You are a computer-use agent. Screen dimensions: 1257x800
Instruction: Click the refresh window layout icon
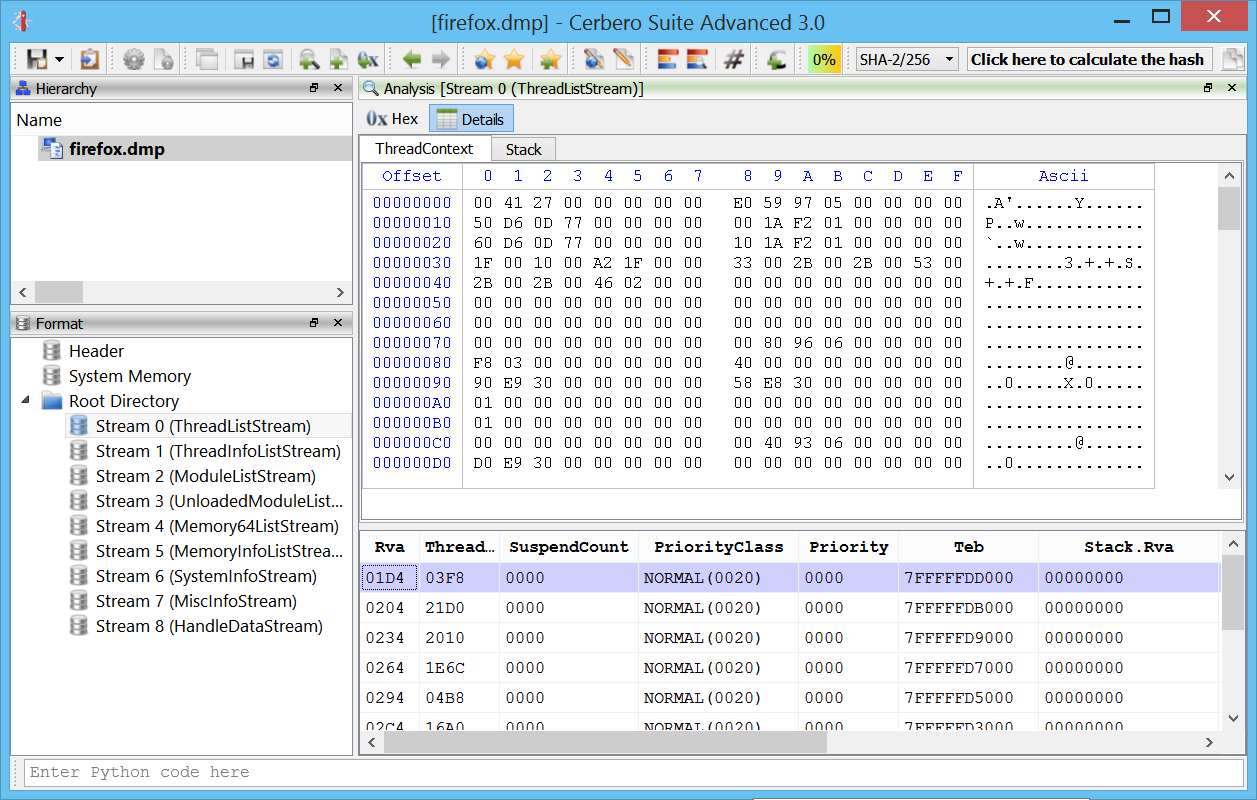pyautogui.click(x=272, y=59)
